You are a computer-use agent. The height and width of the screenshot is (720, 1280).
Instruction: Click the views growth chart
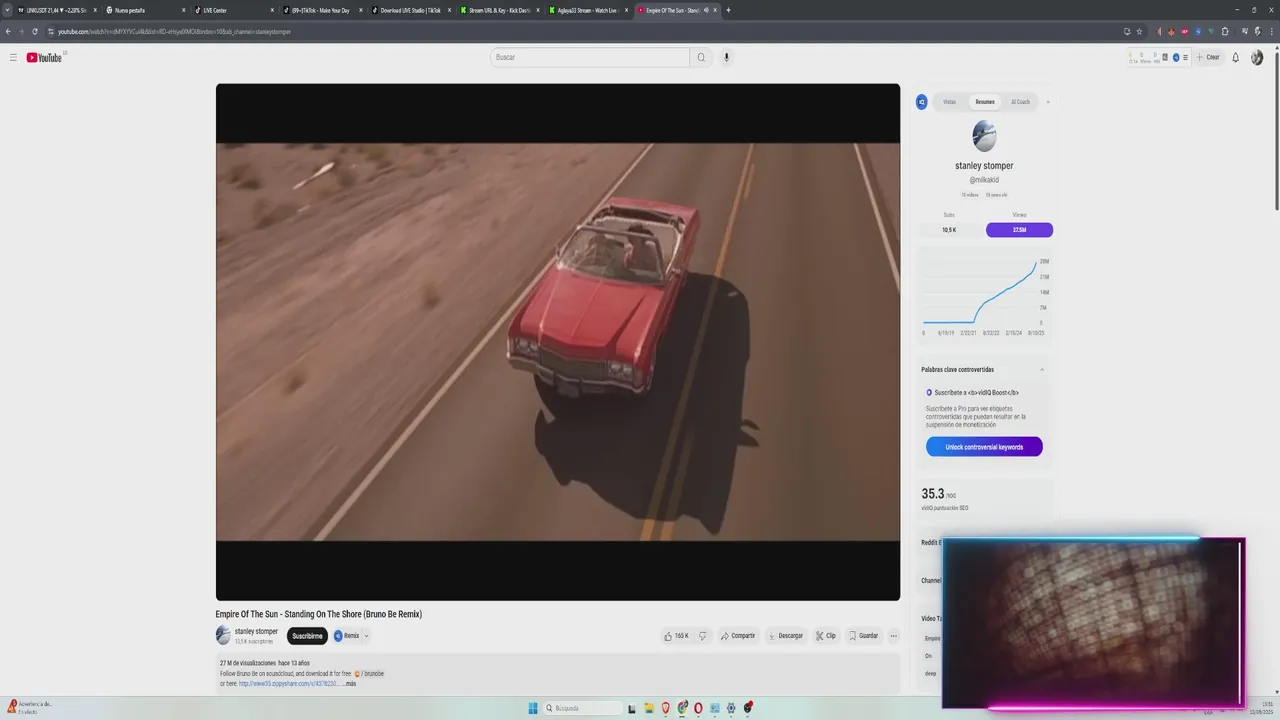984,296
